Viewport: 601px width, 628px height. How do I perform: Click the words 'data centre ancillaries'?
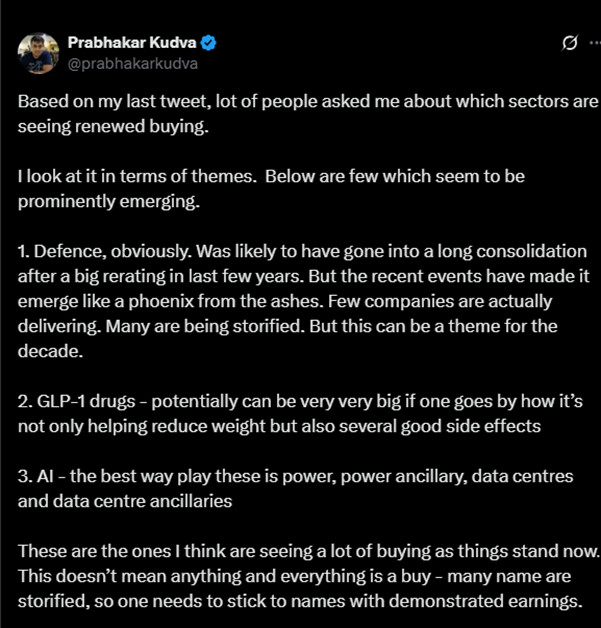click(x=158, y=499)
